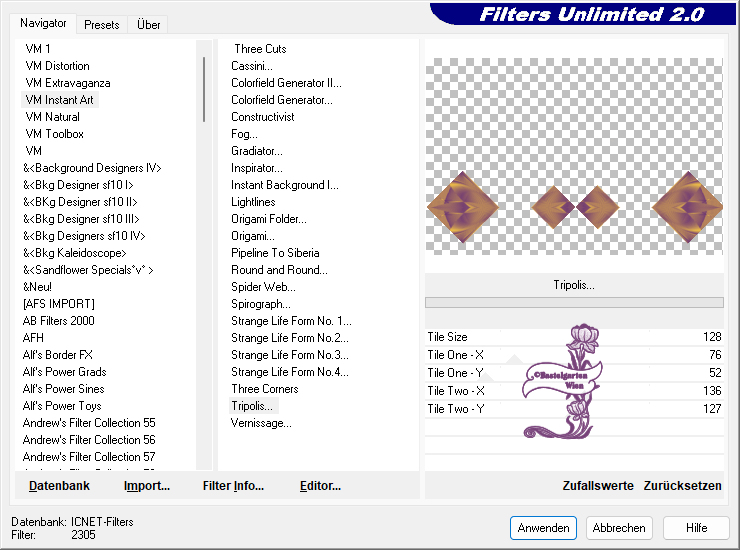The width and height of the screenshot is (740, 550).
Task: Select Alf's Power Sines category
Action: point(63,389)
